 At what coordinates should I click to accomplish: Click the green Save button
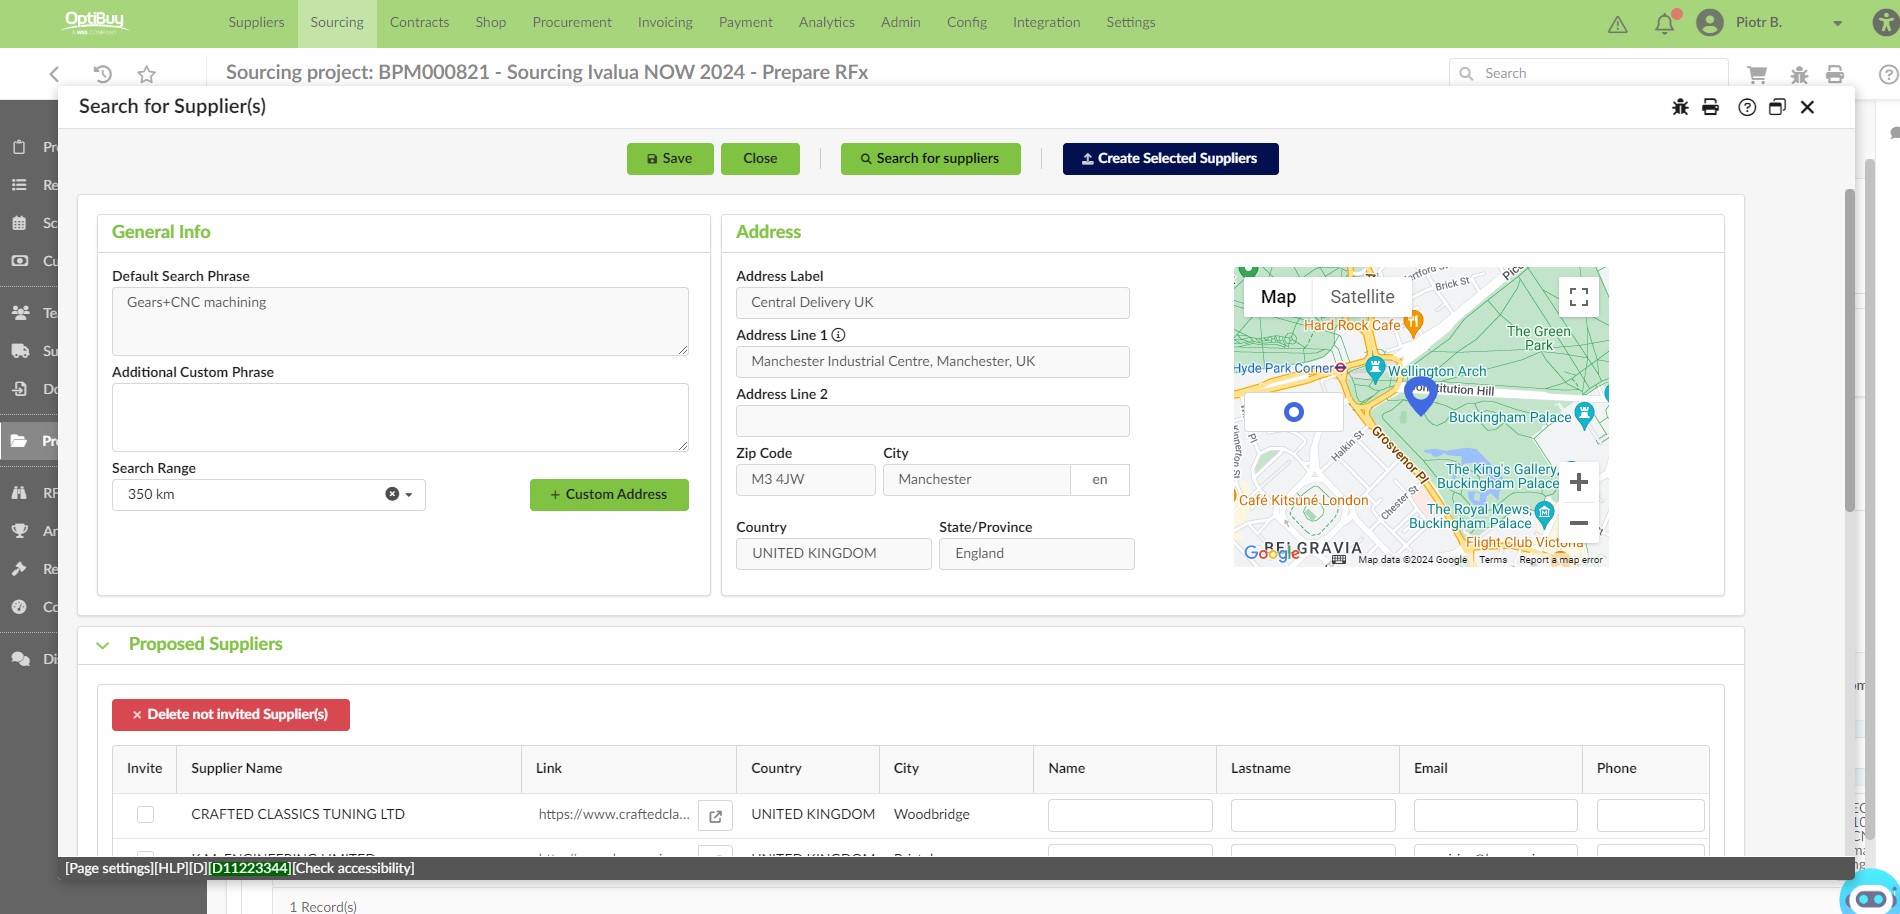pyautogui.click(x=670, y=159)
